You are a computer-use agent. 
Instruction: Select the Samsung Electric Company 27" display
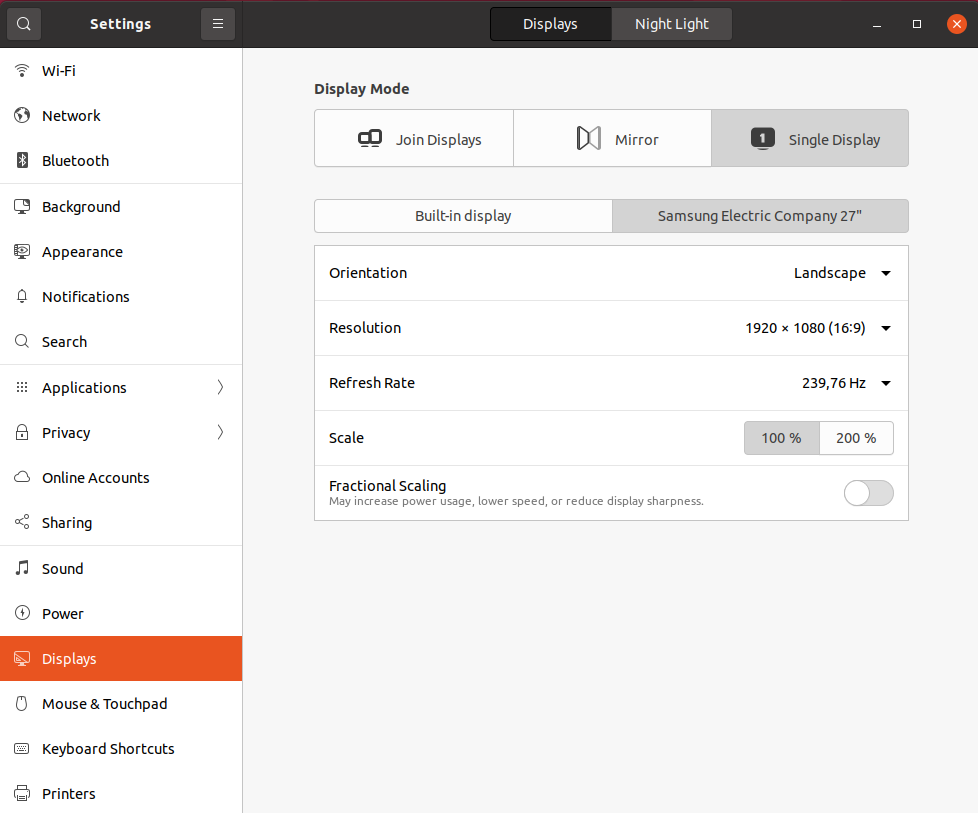[x=760, y=215]
